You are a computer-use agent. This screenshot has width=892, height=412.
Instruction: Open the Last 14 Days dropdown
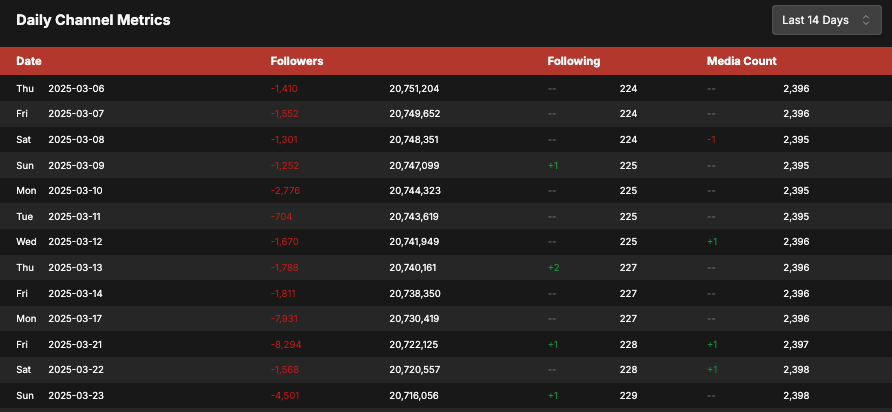click(x=826, y=20)
